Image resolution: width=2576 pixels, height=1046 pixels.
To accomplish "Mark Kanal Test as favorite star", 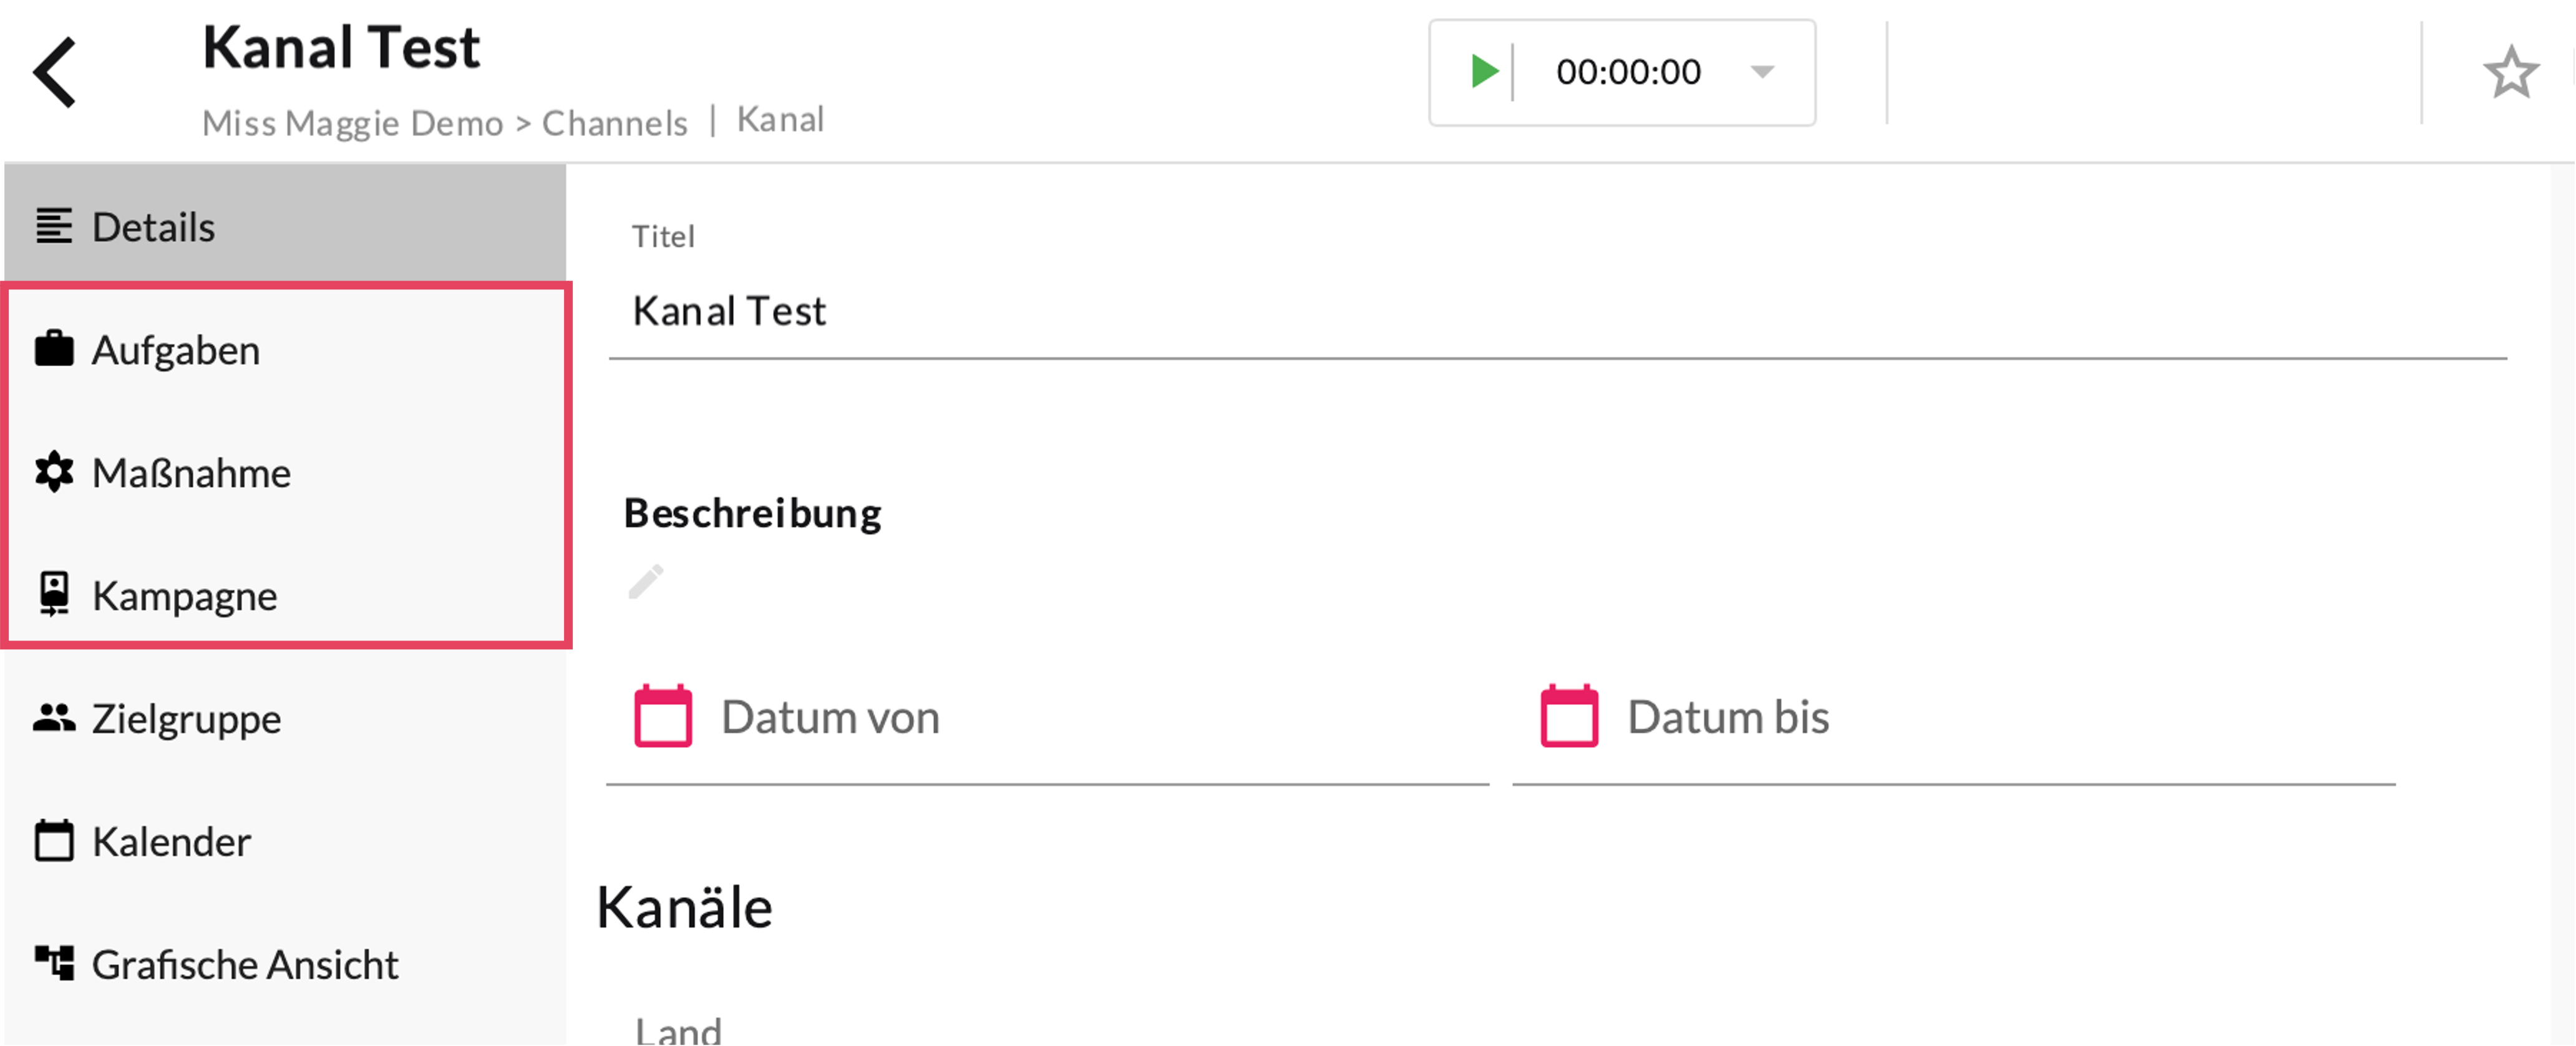I will [x=2510, y=73].
